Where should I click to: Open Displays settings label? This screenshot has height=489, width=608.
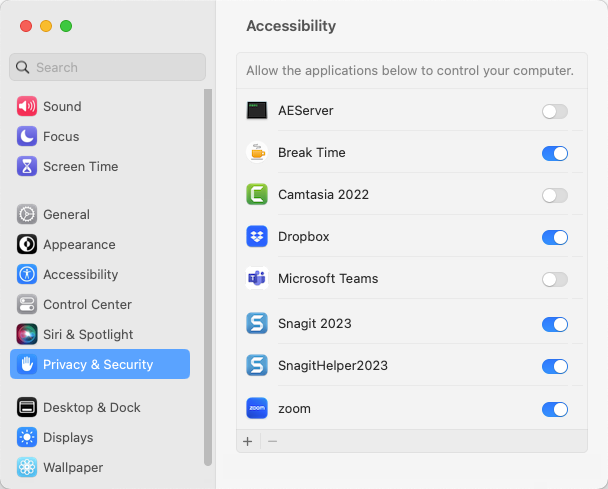coord(68,437)
